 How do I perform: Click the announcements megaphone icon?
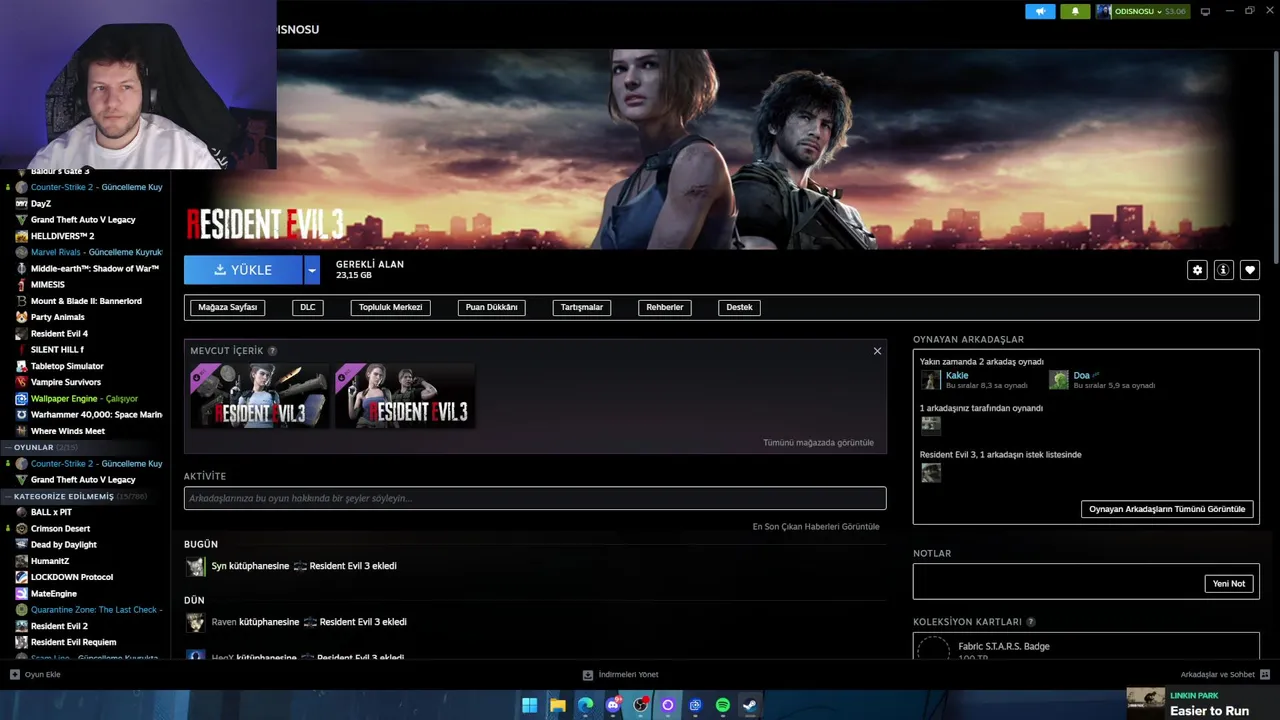click(1040, 11)
